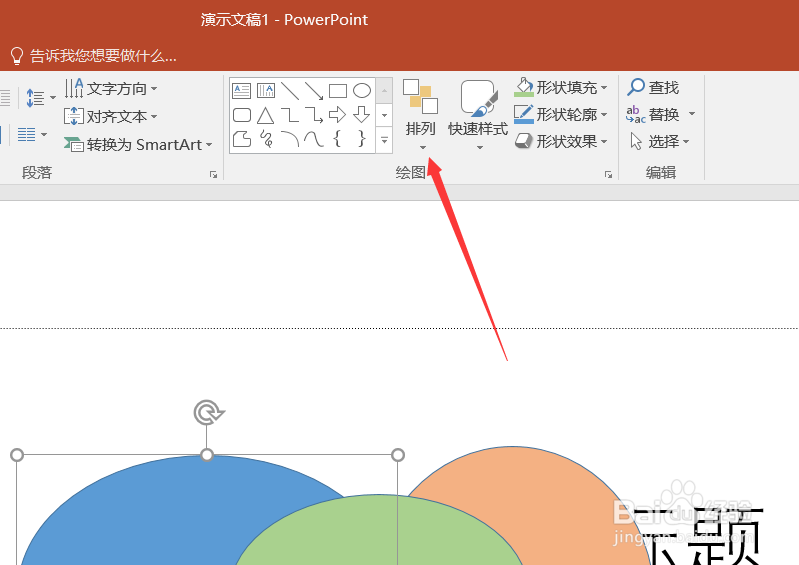Expand the full shapes gallery
Image resolution: width=799 pixels, height=565 pixels.
(385, 140)
